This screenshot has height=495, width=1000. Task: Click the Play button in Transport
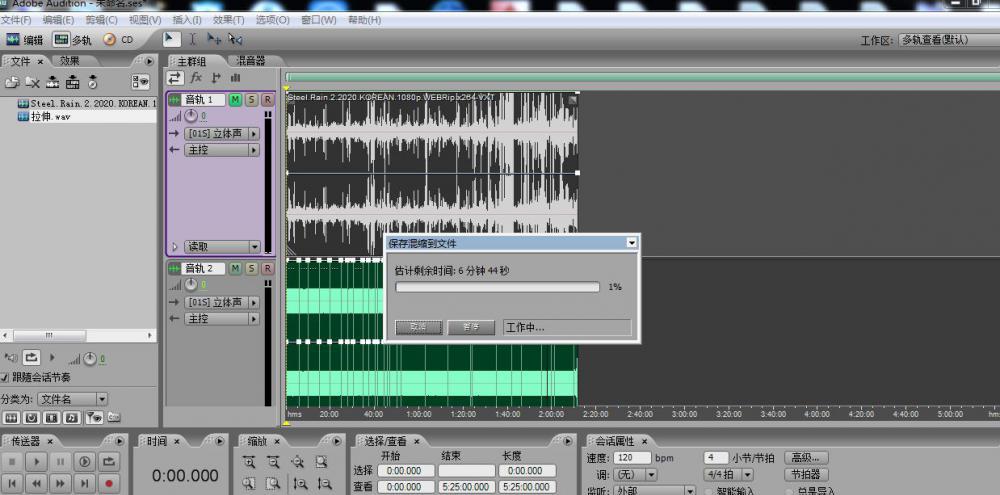(x=36, y=461)
